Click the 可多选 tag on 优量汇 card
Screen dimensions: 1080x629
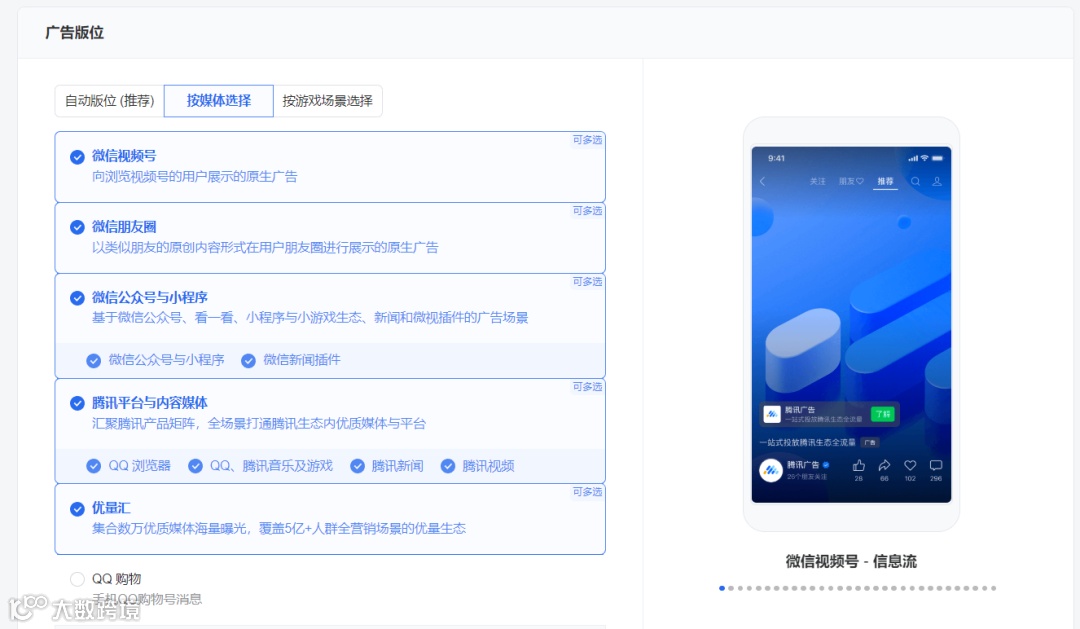click(x=588, y=492)
